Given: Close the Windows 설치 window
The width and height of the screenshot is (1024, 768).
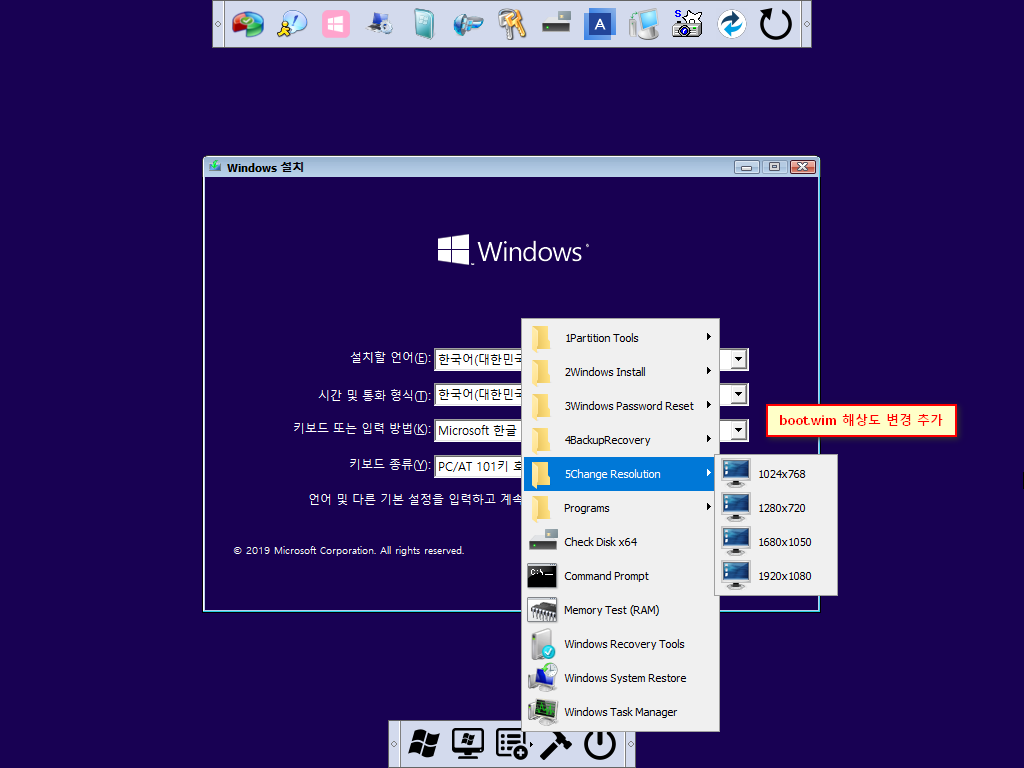Looking at the screenshot, I should (x=803, y=167).
